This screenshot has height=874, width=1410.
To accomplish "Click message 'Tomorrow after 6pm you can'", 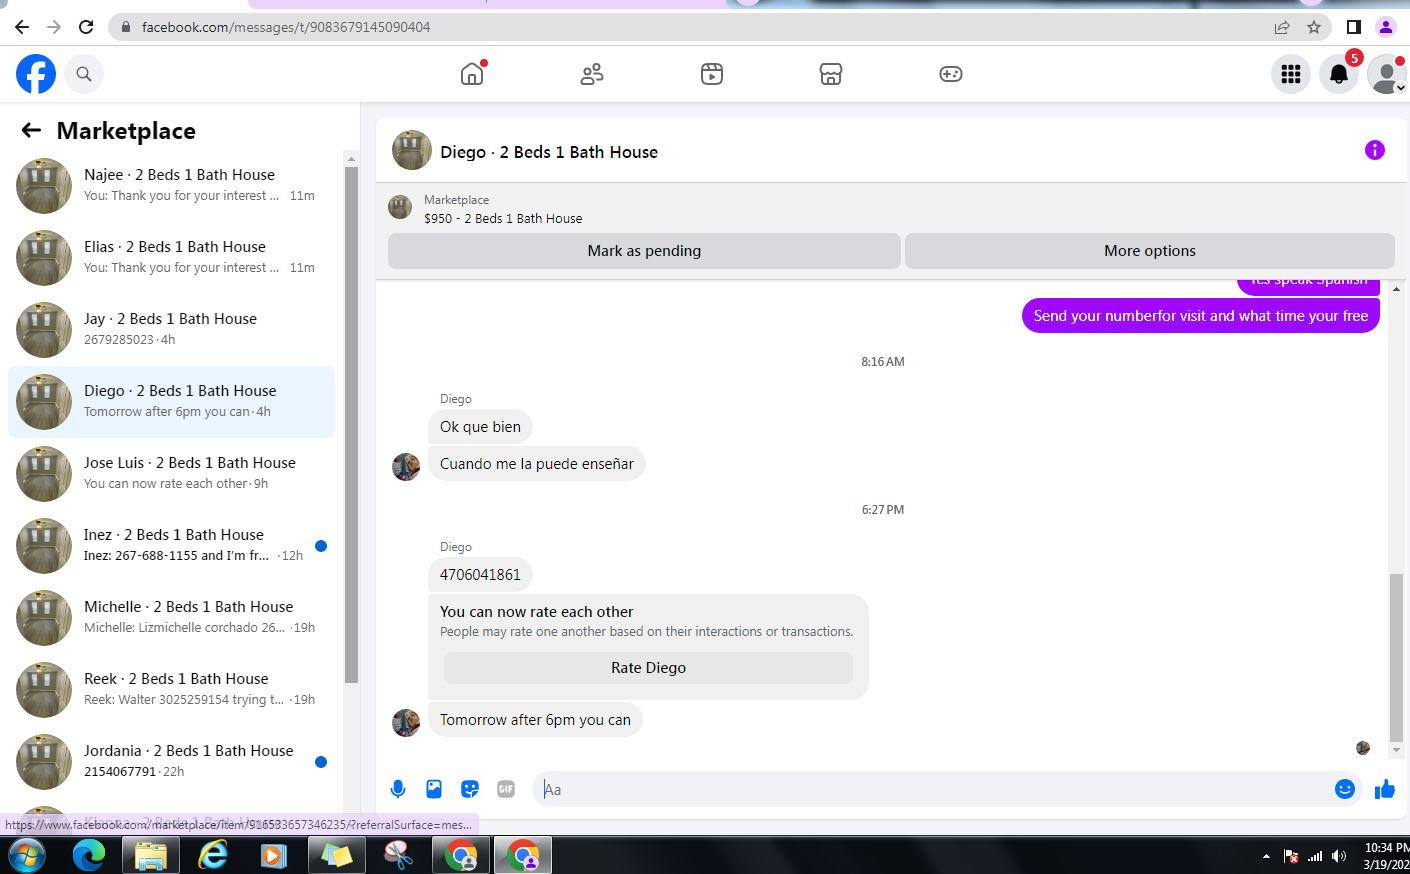I will [x=535, y=720].
